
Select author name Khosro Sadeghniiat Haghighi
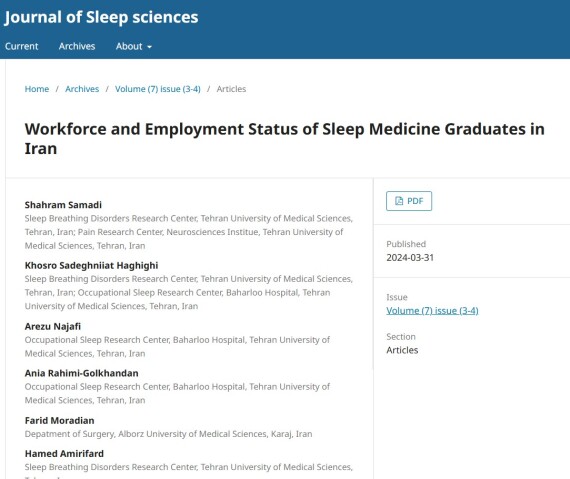(91, 266)
